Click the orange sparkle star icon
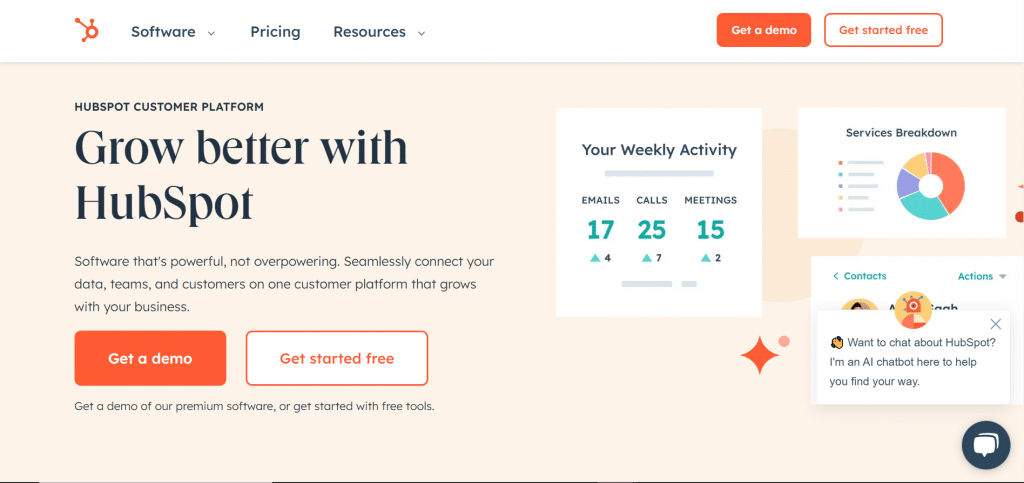 click(x=759, y=354)
